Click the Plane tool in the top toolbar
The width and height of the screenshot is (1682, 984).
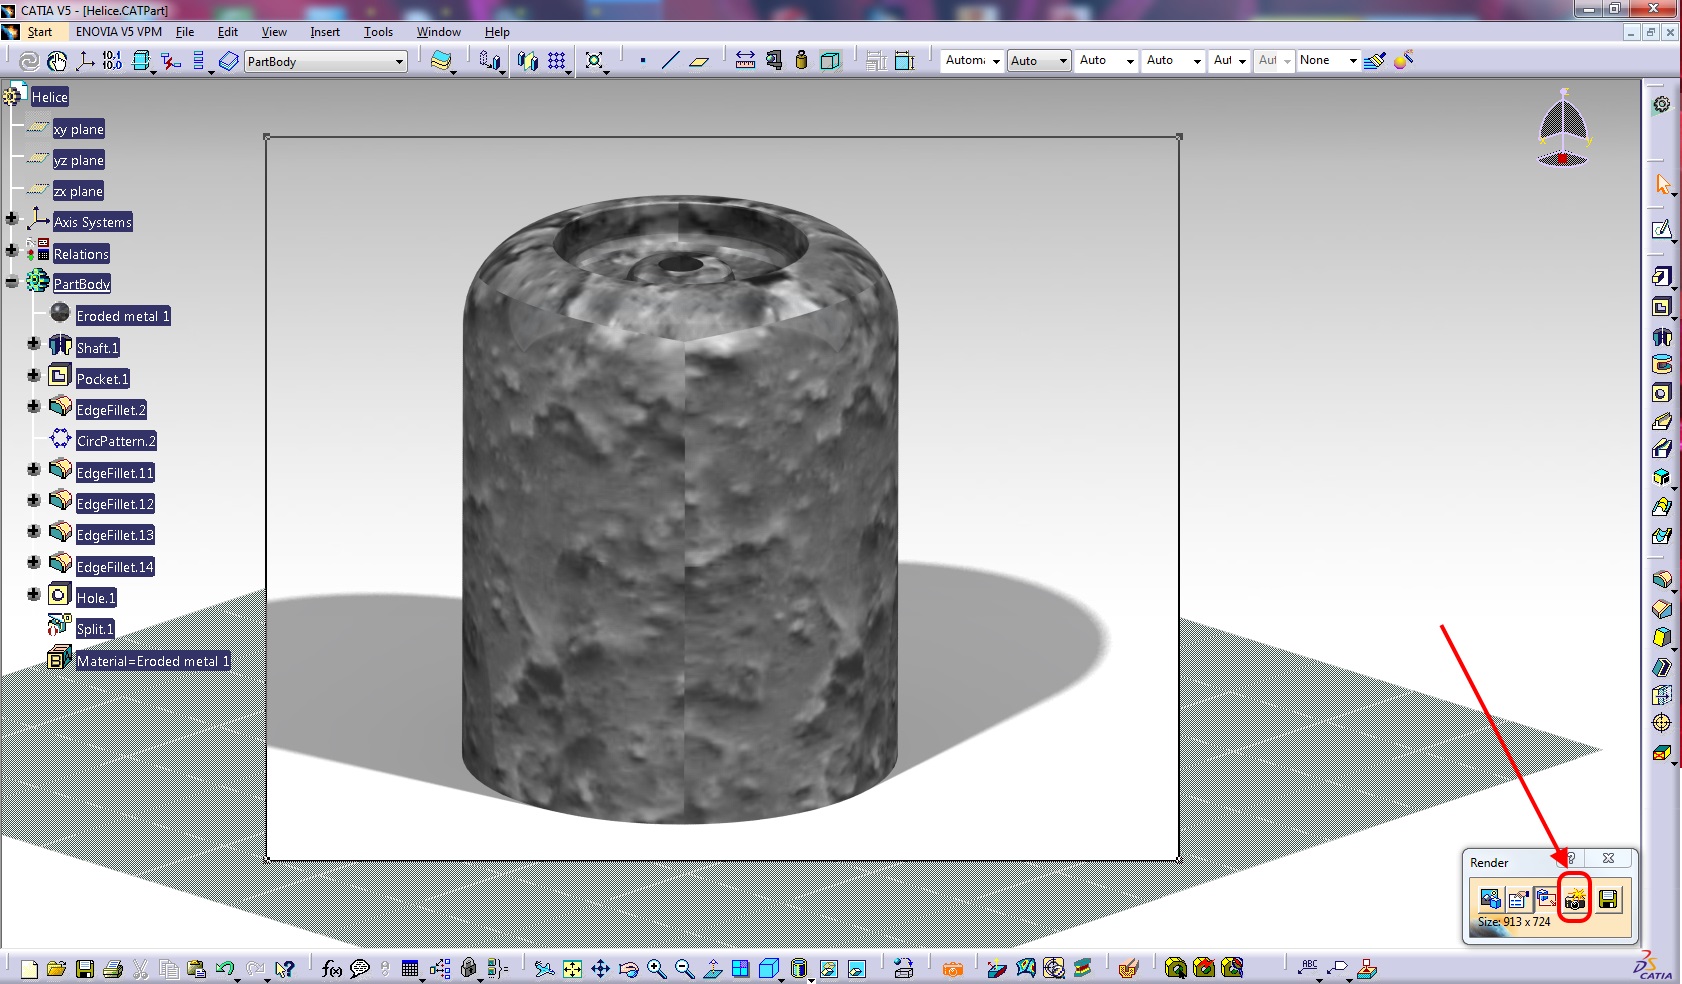(699, 61)
